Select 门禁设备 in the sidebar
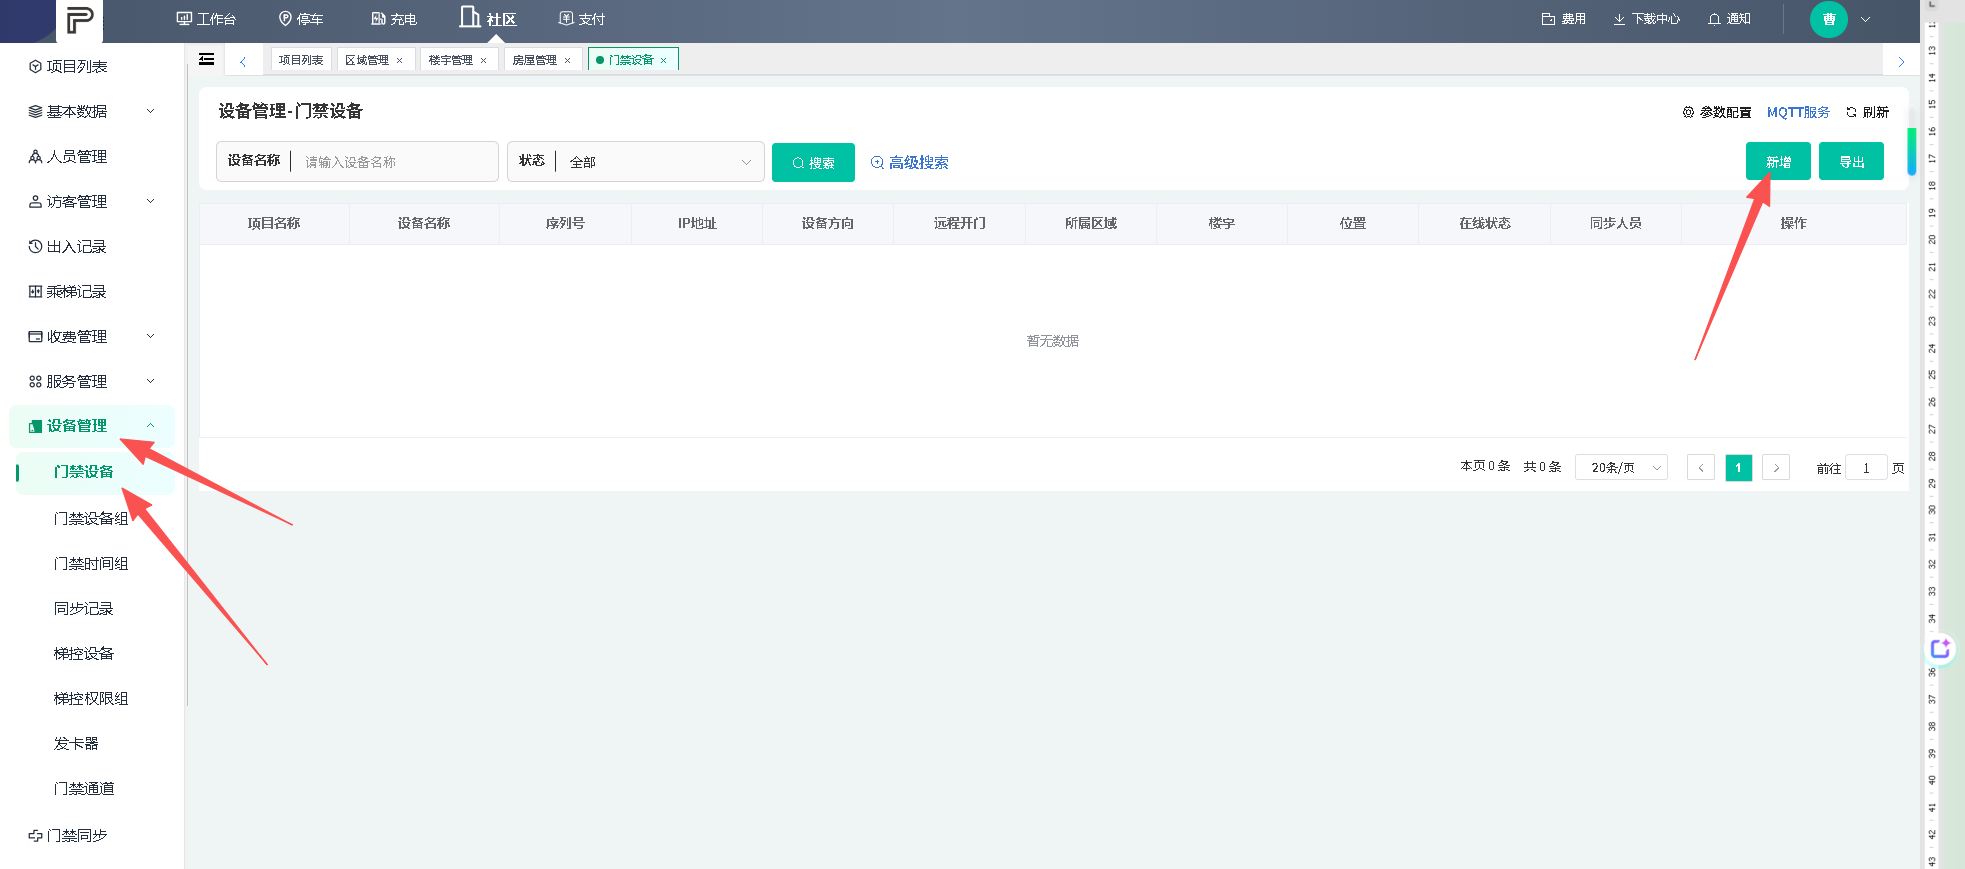The image size is (1965, 869). pos(84,471)
